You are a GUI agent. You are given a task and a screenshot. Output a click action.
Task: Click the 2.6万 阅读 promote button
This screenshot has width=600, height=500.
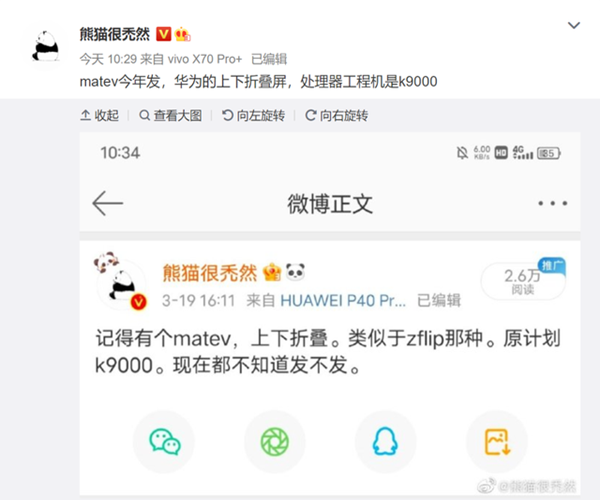click(523, 280)
